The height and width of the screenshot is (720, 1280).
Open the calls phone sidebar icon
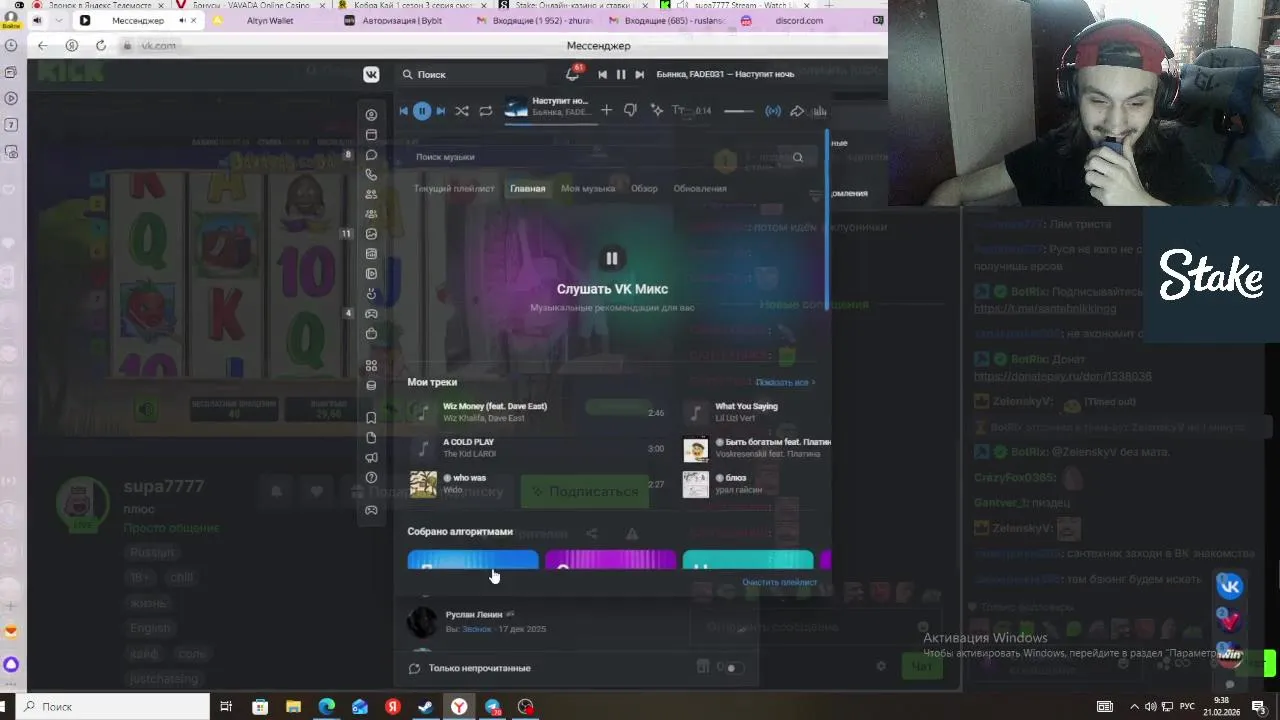click(371, 175)
